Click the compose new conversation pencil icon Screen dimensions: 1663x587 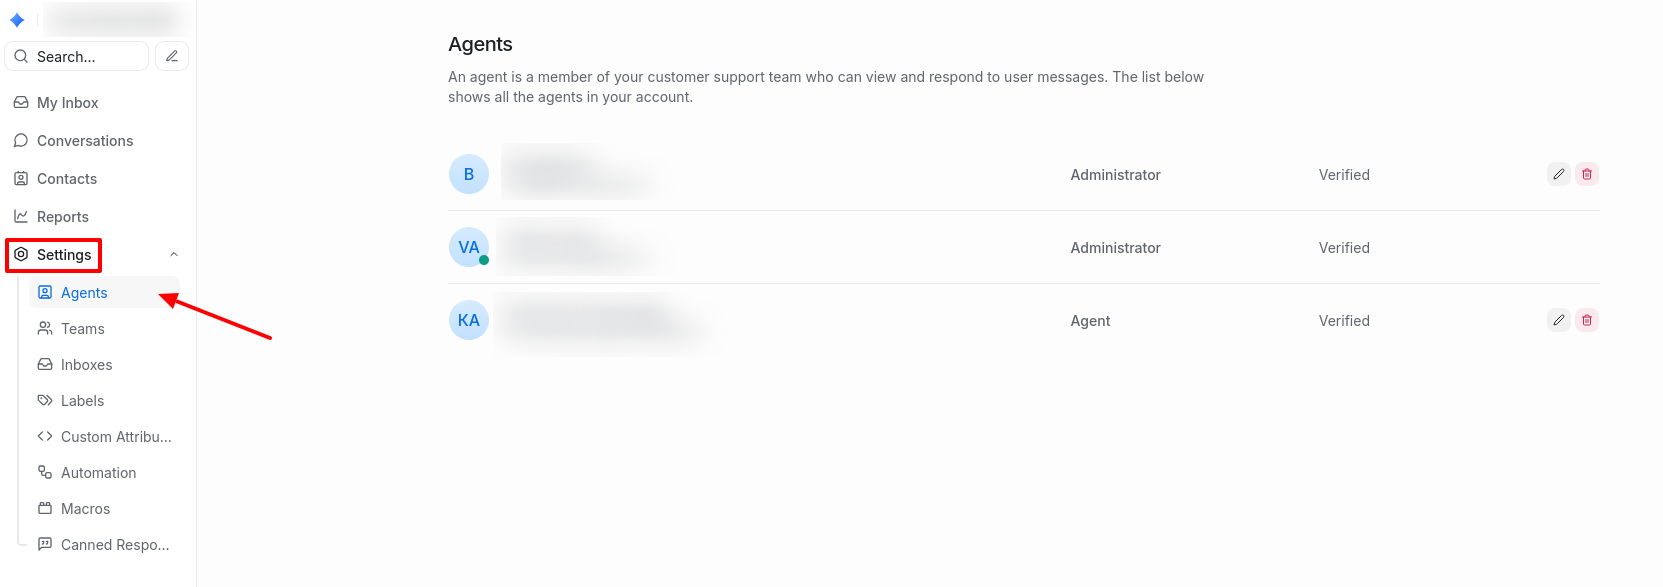click(172, 56)
